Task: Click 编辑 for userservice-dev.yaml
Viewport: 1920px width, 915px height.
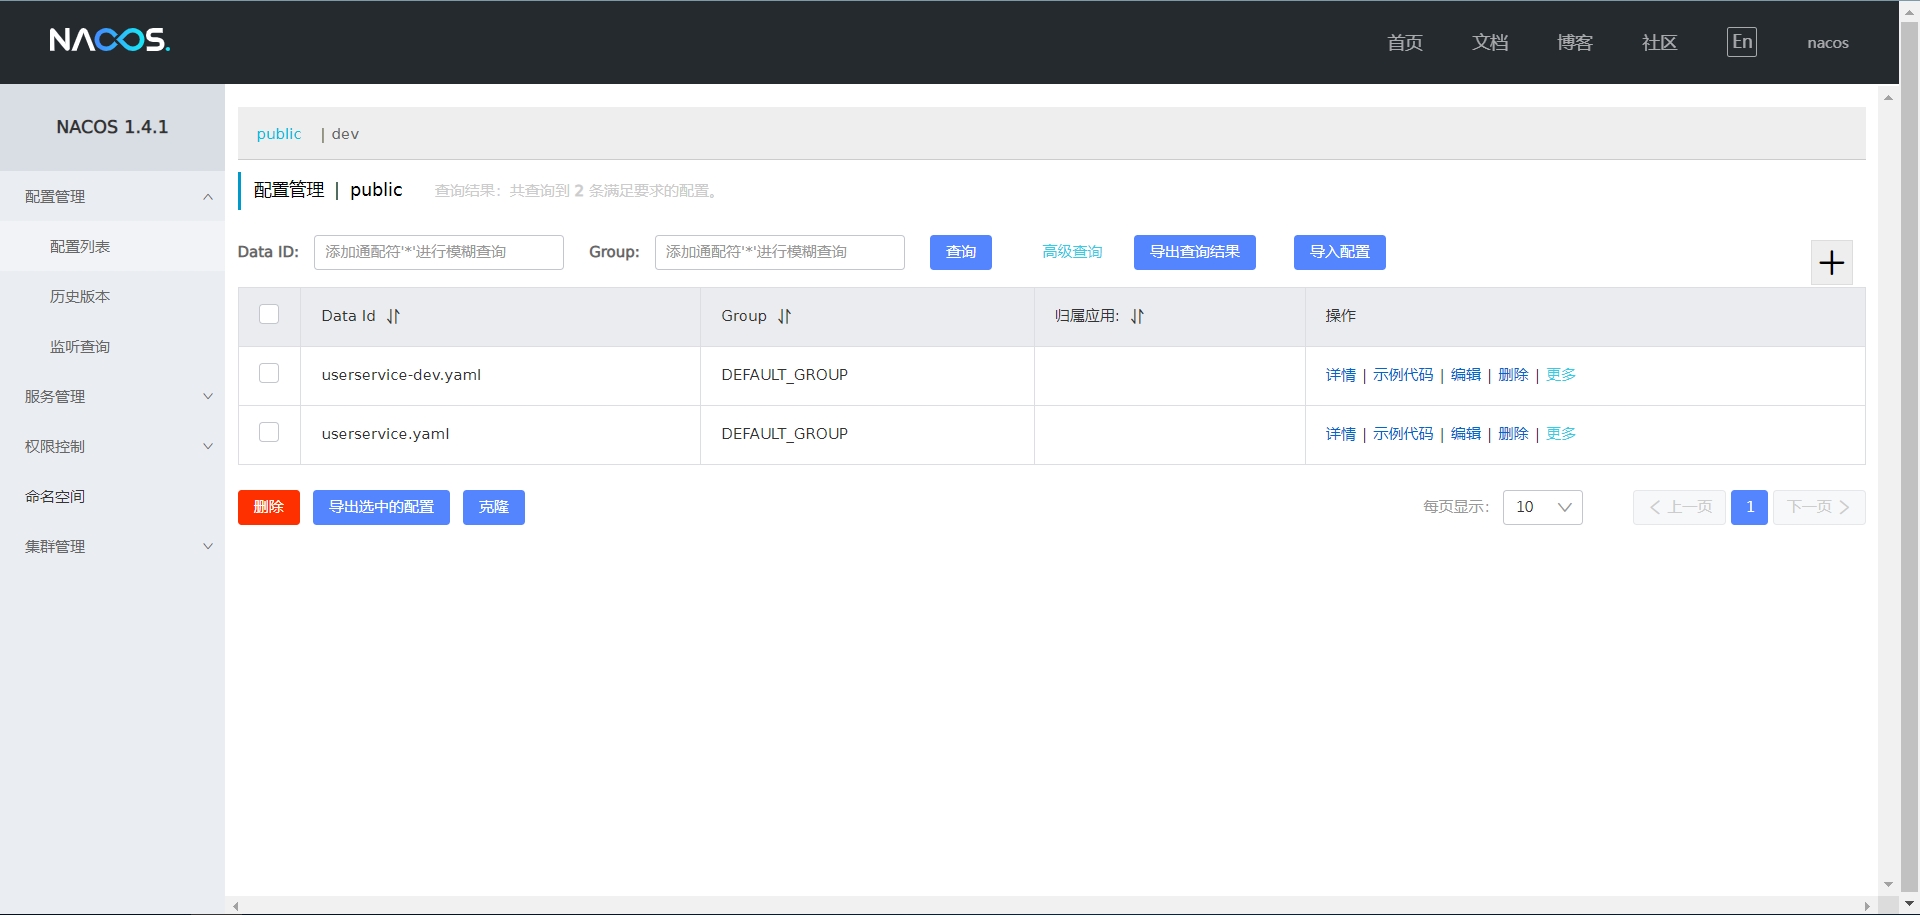Action: click(1466, 375)
